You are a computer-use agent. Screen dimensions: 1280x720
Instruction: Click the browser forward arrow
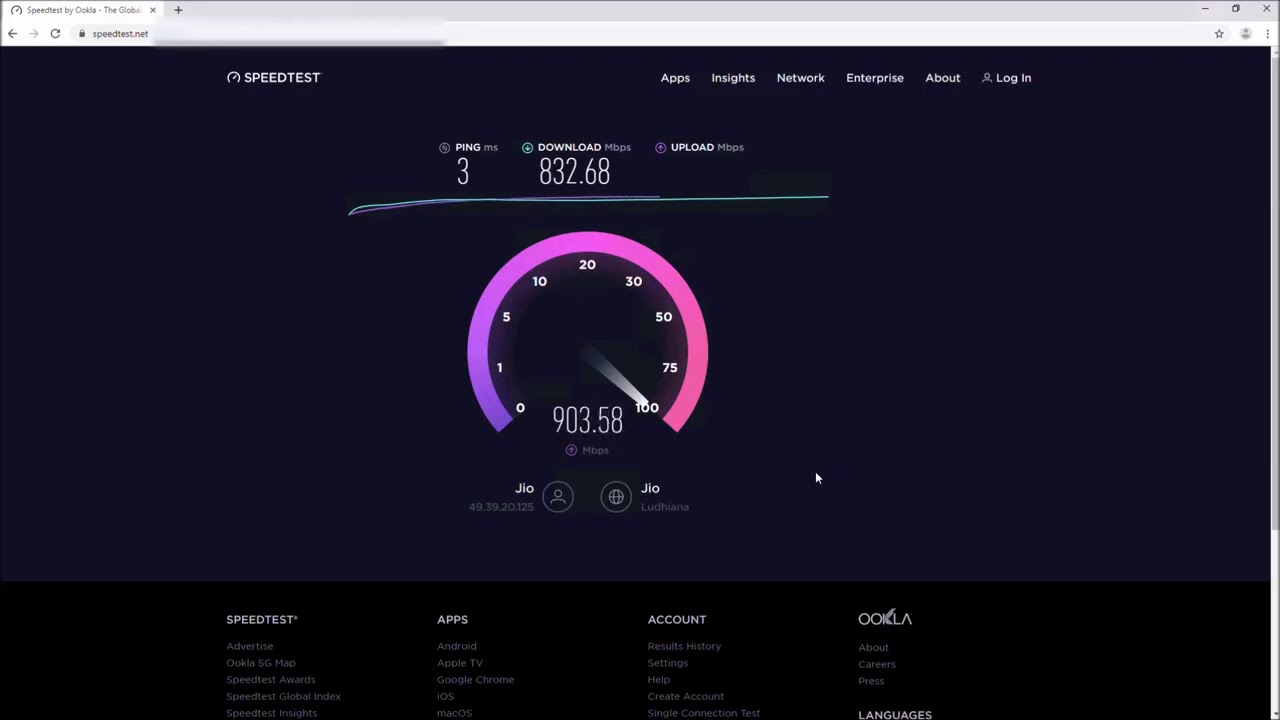click(33, 33)
